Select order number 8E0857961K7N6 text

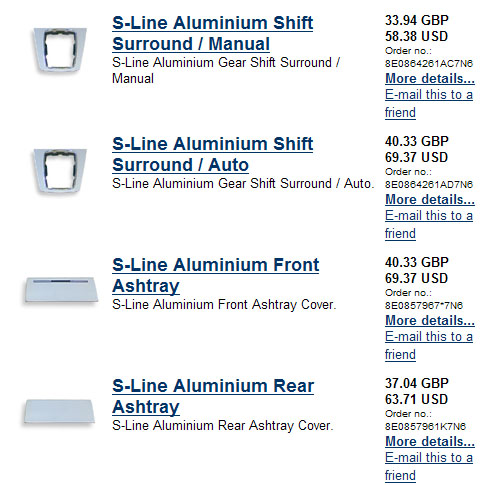pos(425,426)
